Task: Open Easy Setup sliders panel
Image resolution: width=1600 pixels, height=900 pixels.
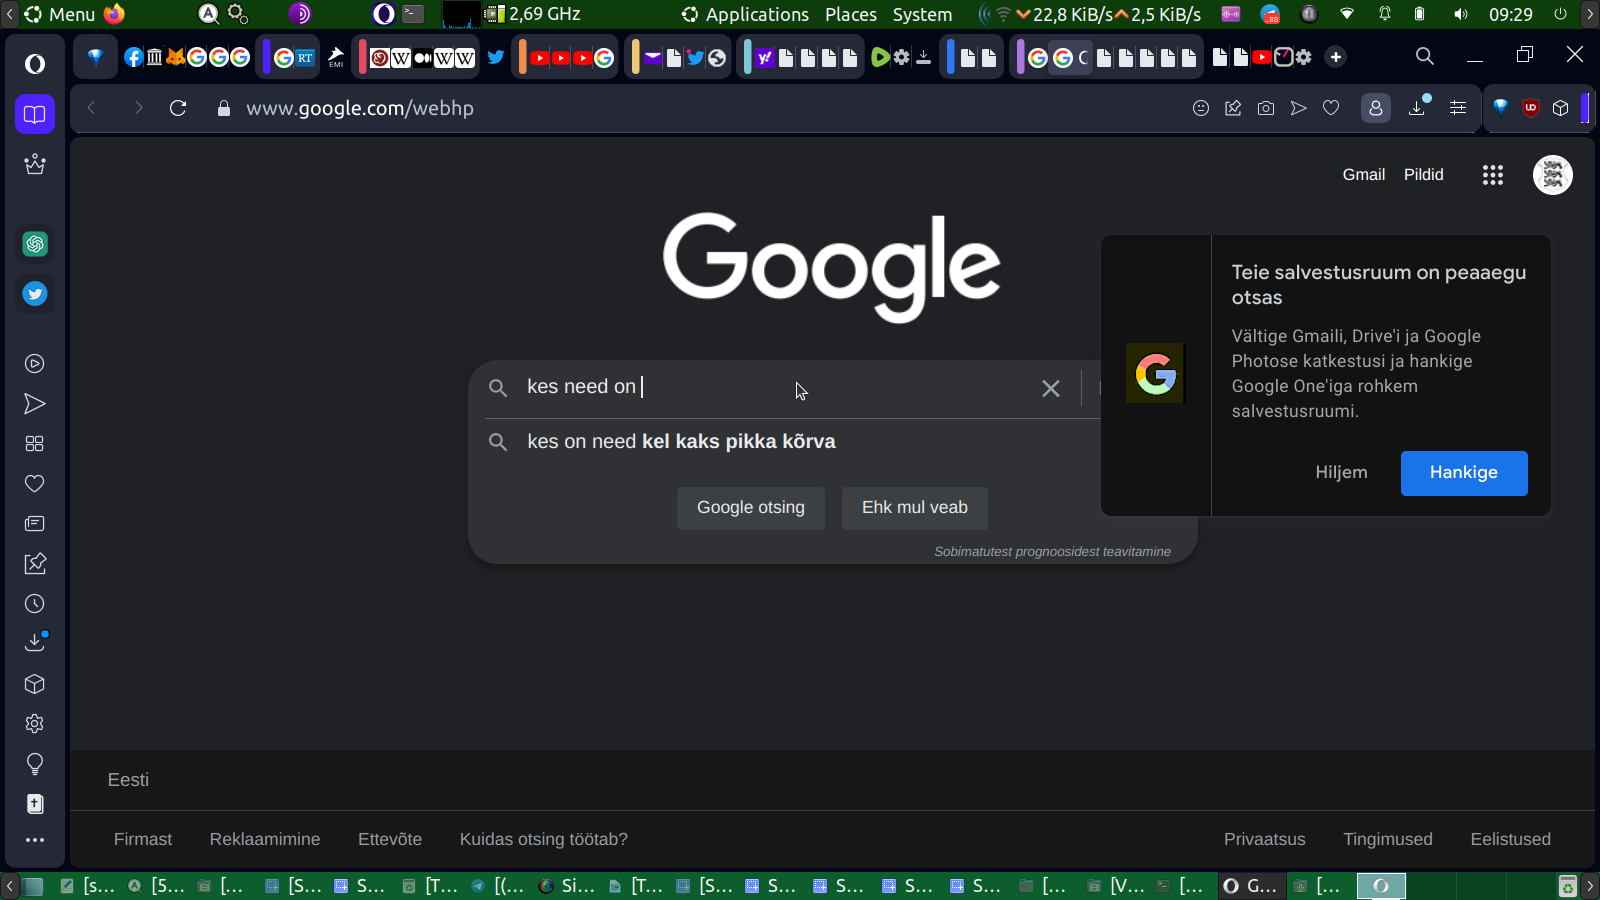Action: [1458, 108]
